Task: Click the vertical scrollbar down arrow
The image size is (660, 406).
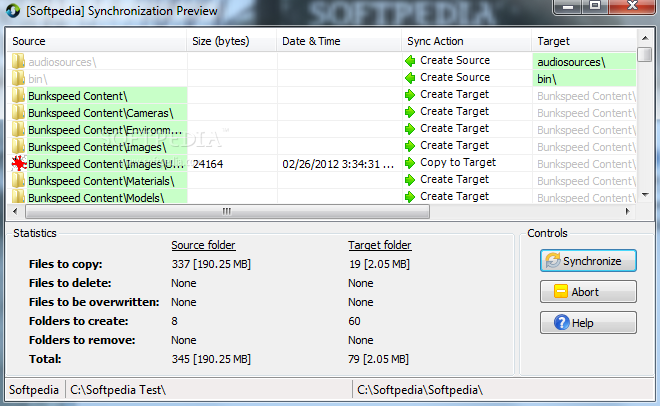Action: [645, 195]
